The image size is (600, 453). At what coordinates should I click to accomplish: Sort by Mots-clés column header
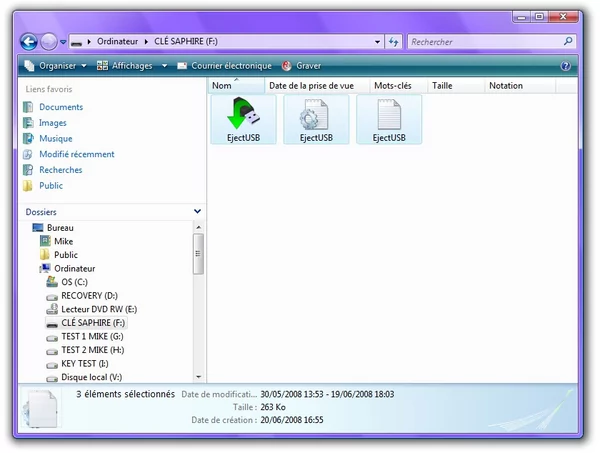click(398, 86)
